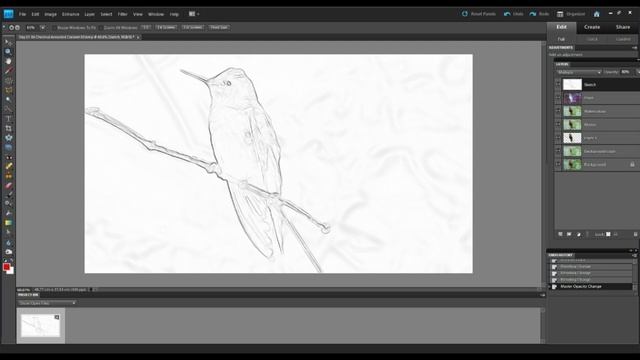Open the Arrange Documents dropdown
Image resolution: width=640 pixels, height=360 pixels.
[193, 14]
